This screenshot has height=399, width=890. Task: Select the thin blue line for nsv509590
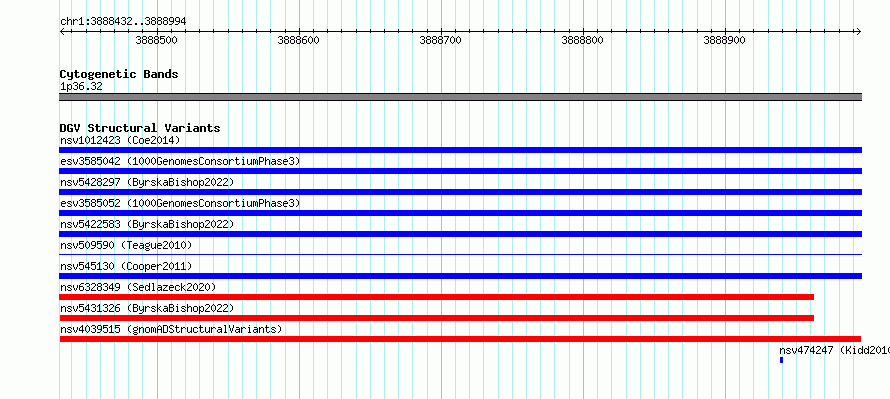click(460, 255)
